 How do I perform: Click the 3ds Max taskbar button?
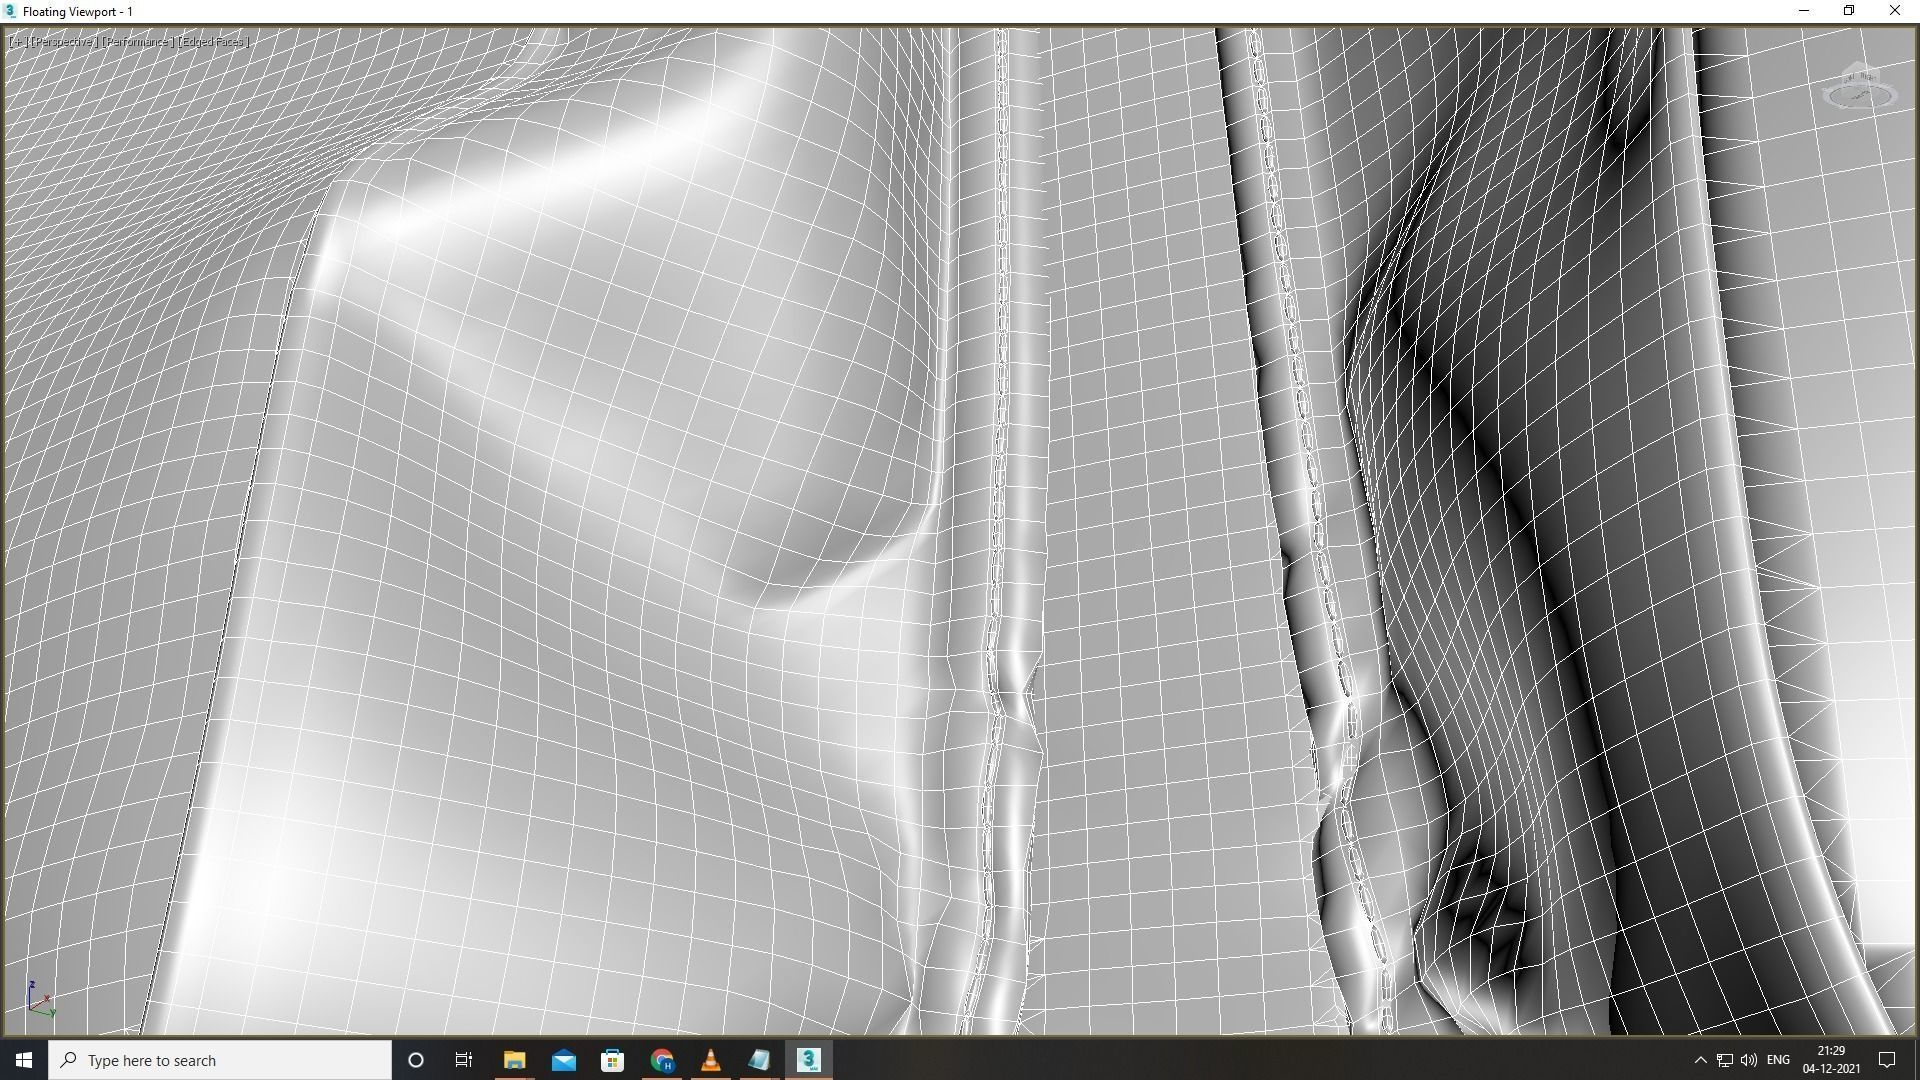pos(808,1060)
